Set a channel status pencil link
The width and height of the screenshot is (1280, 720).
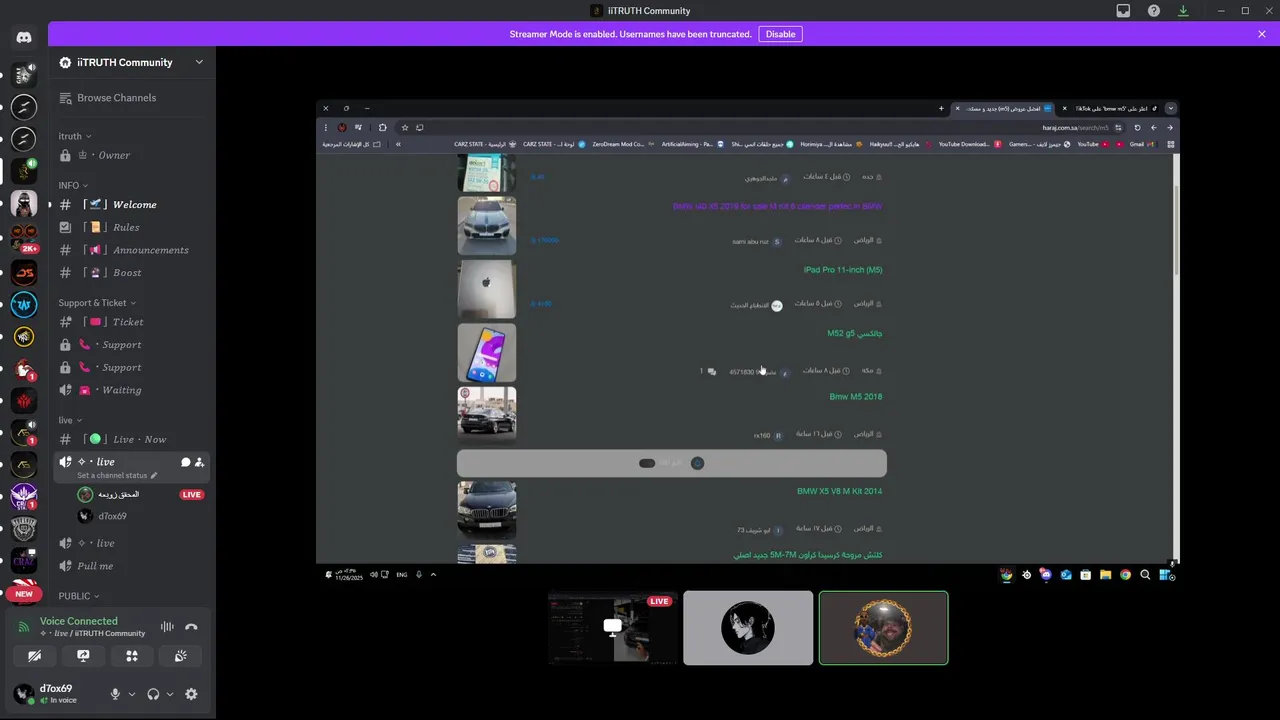(117, 476)
